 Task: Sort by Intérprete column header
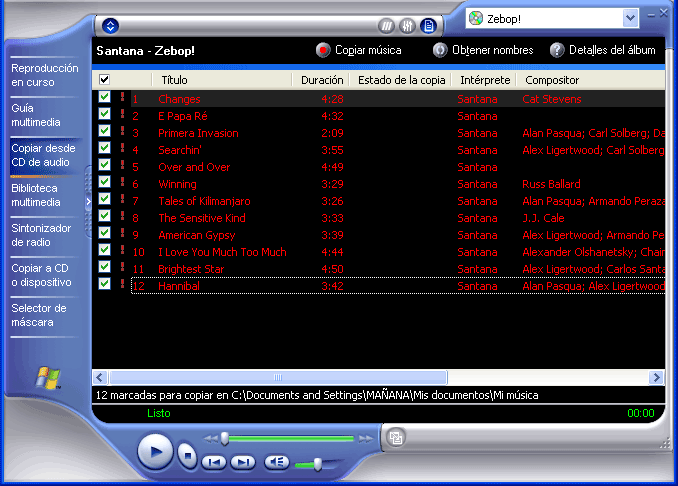coord(484,80)
